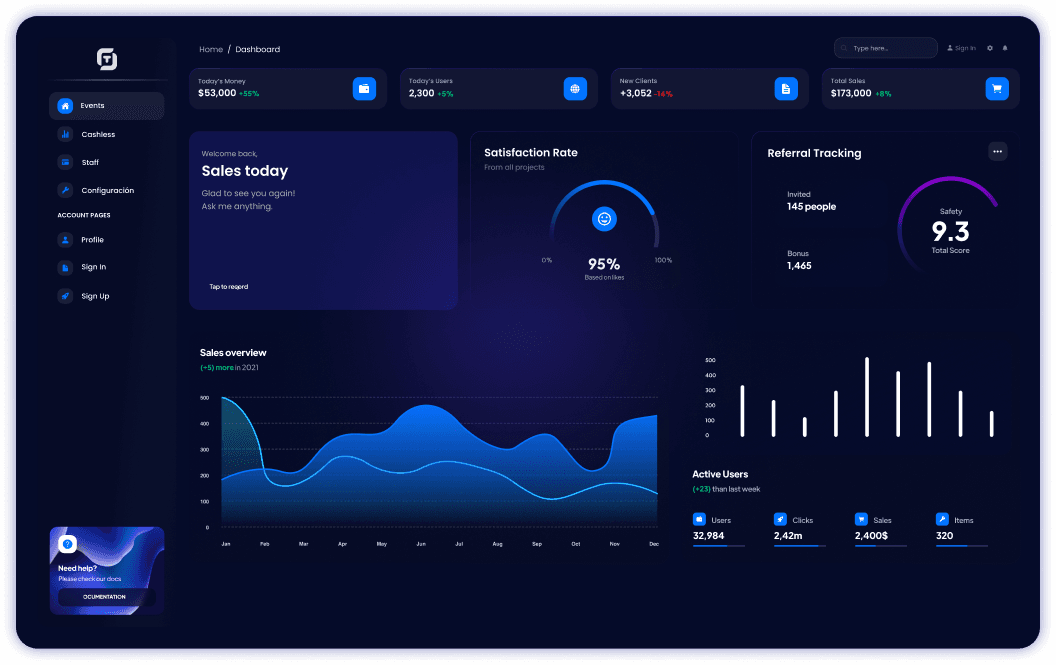This screenshot has width=1056, height=665.
Task: Click the Items progress bar under 320
Action: click(962, 546)
